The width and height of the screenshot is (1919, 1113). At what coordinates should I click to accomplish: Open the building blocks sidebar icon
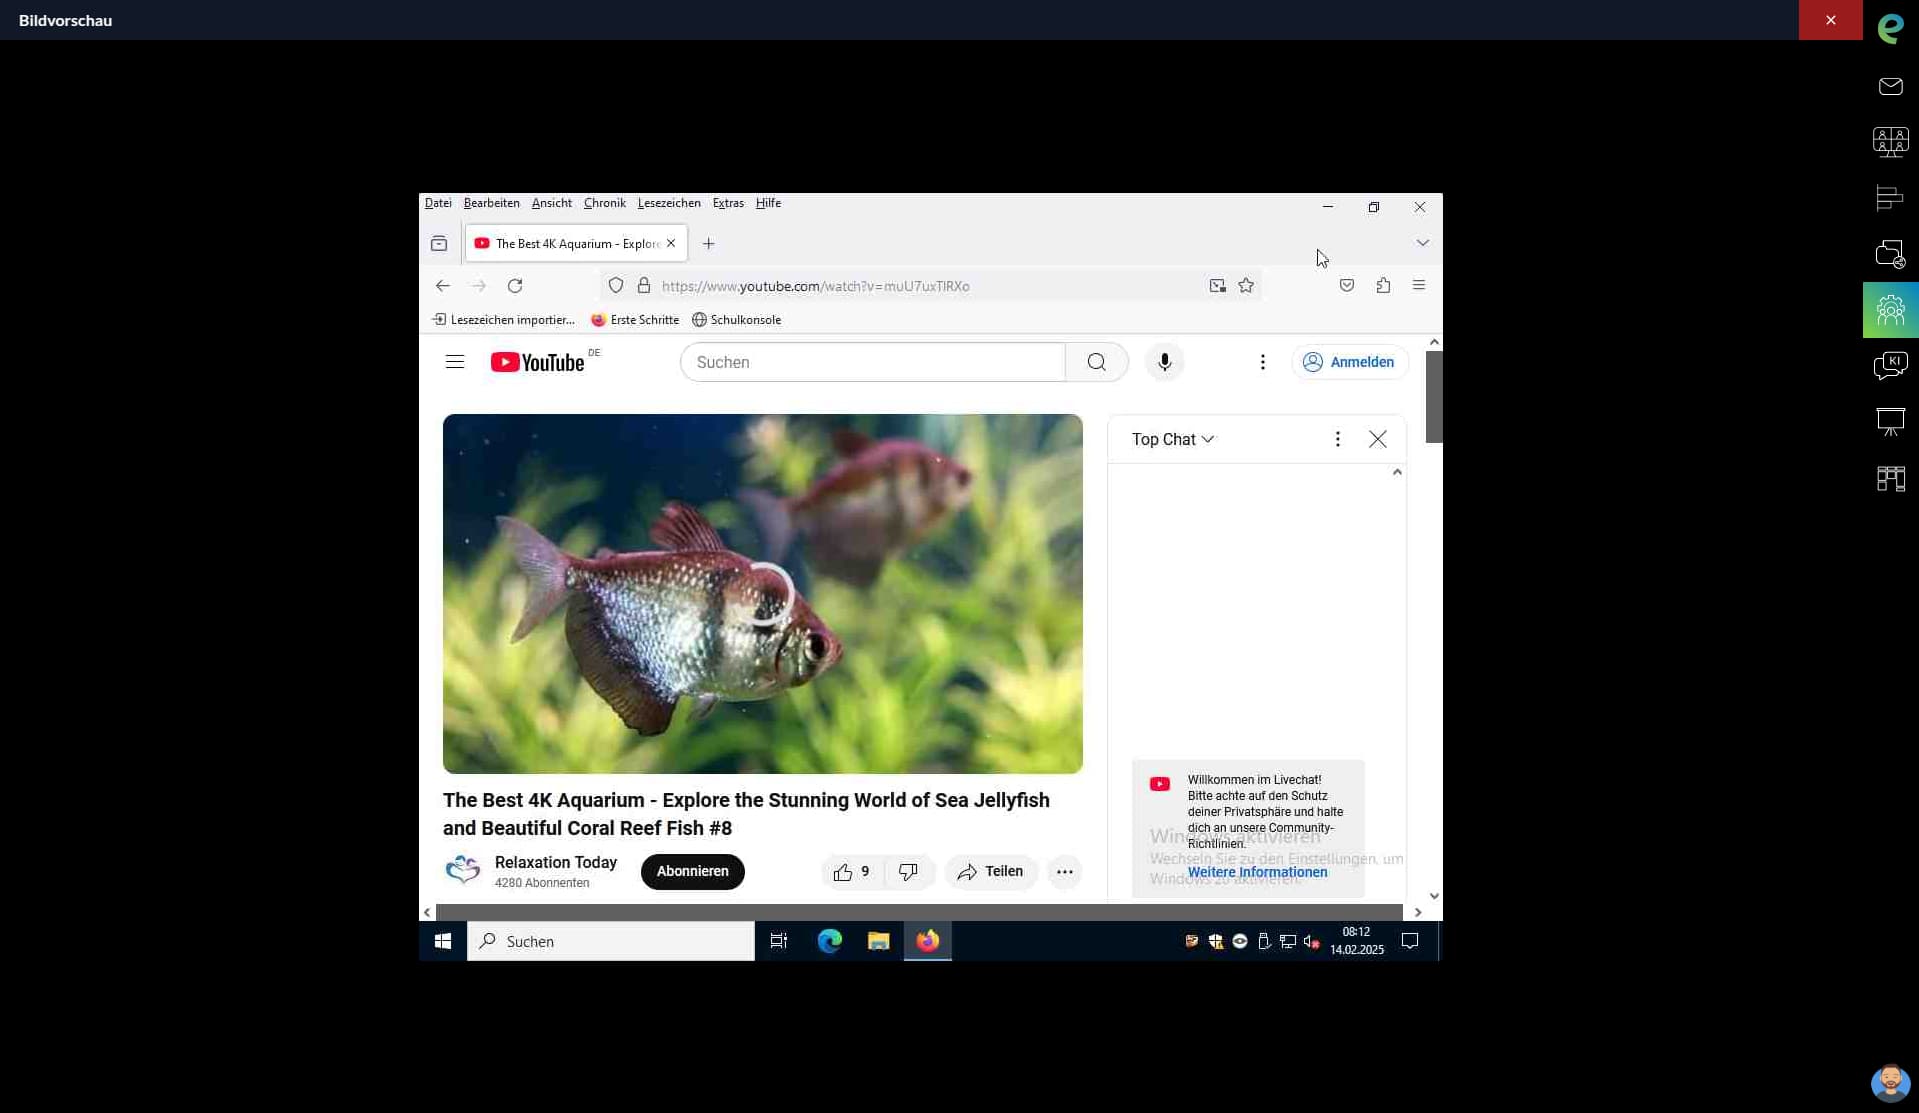coord(1890,478)
